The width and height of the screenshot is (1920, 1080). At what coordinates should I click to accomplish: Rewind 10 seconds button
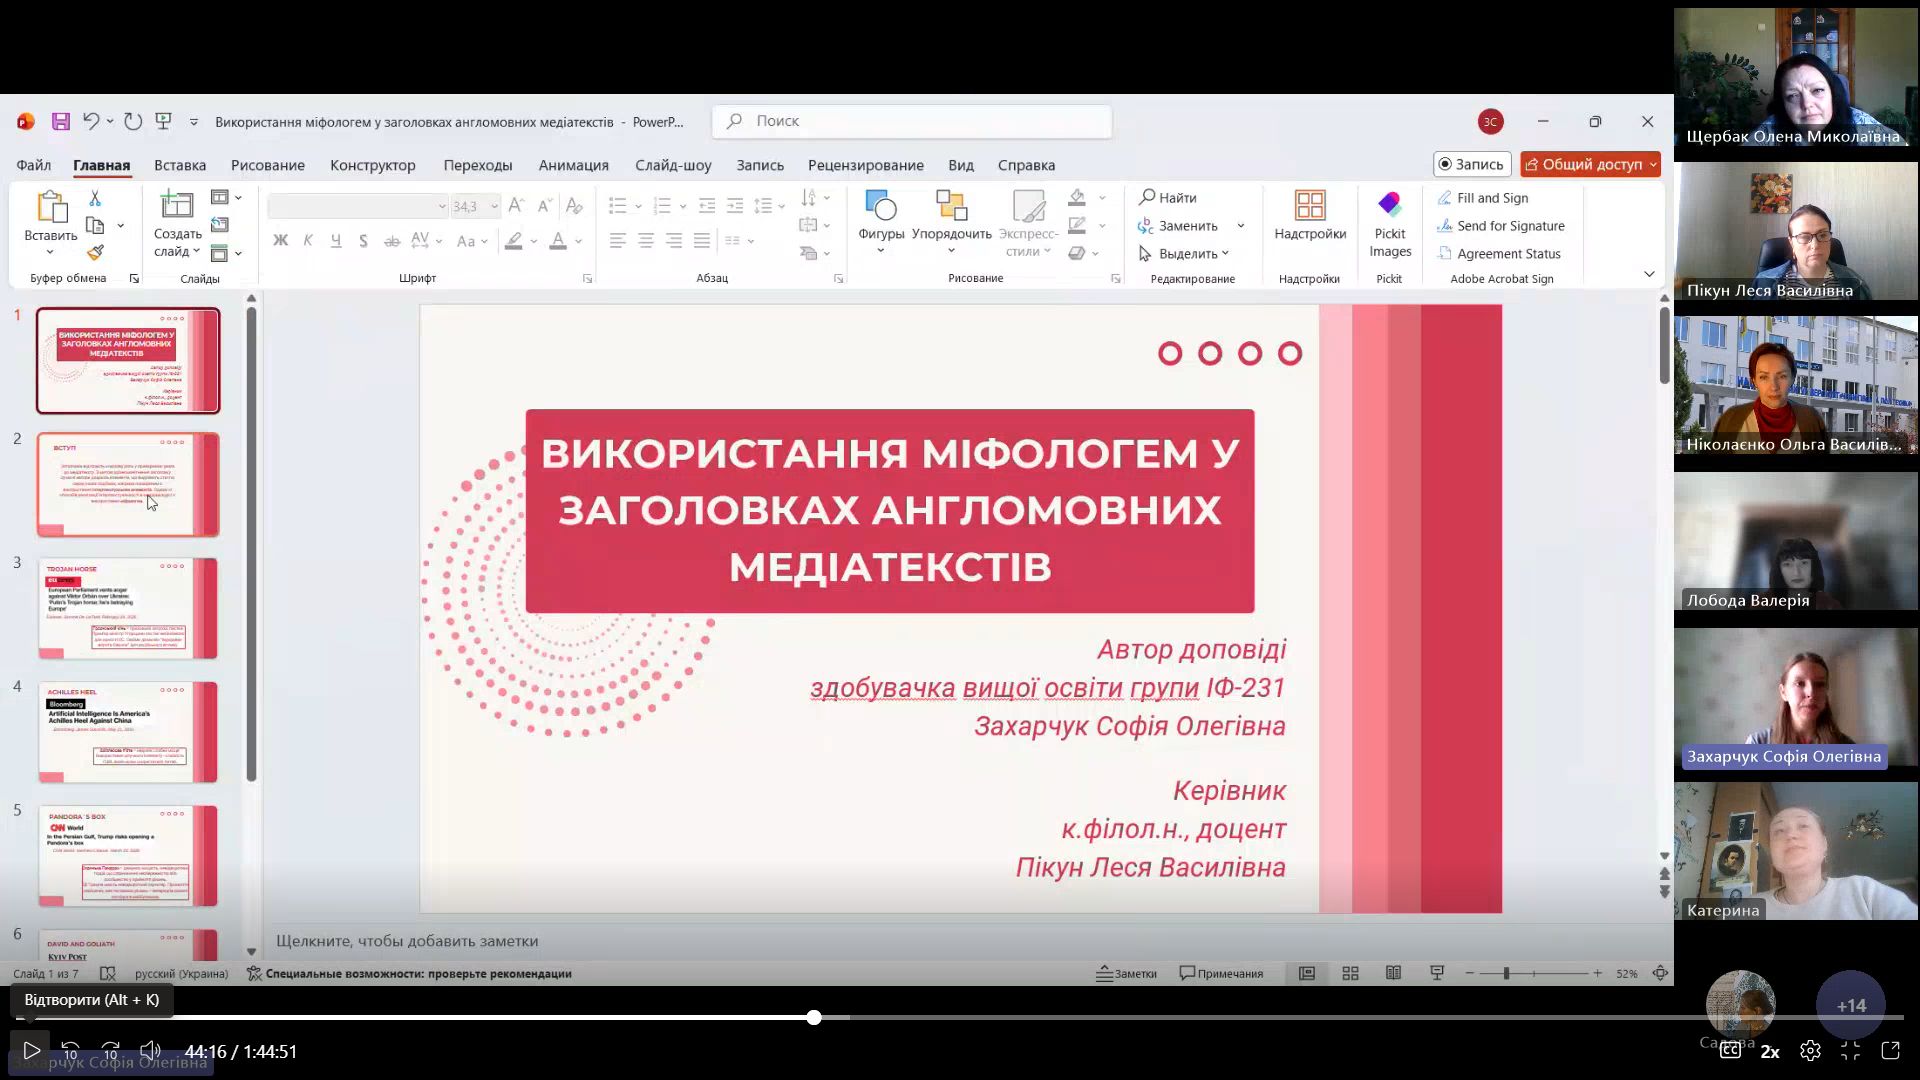(70, 1051)
